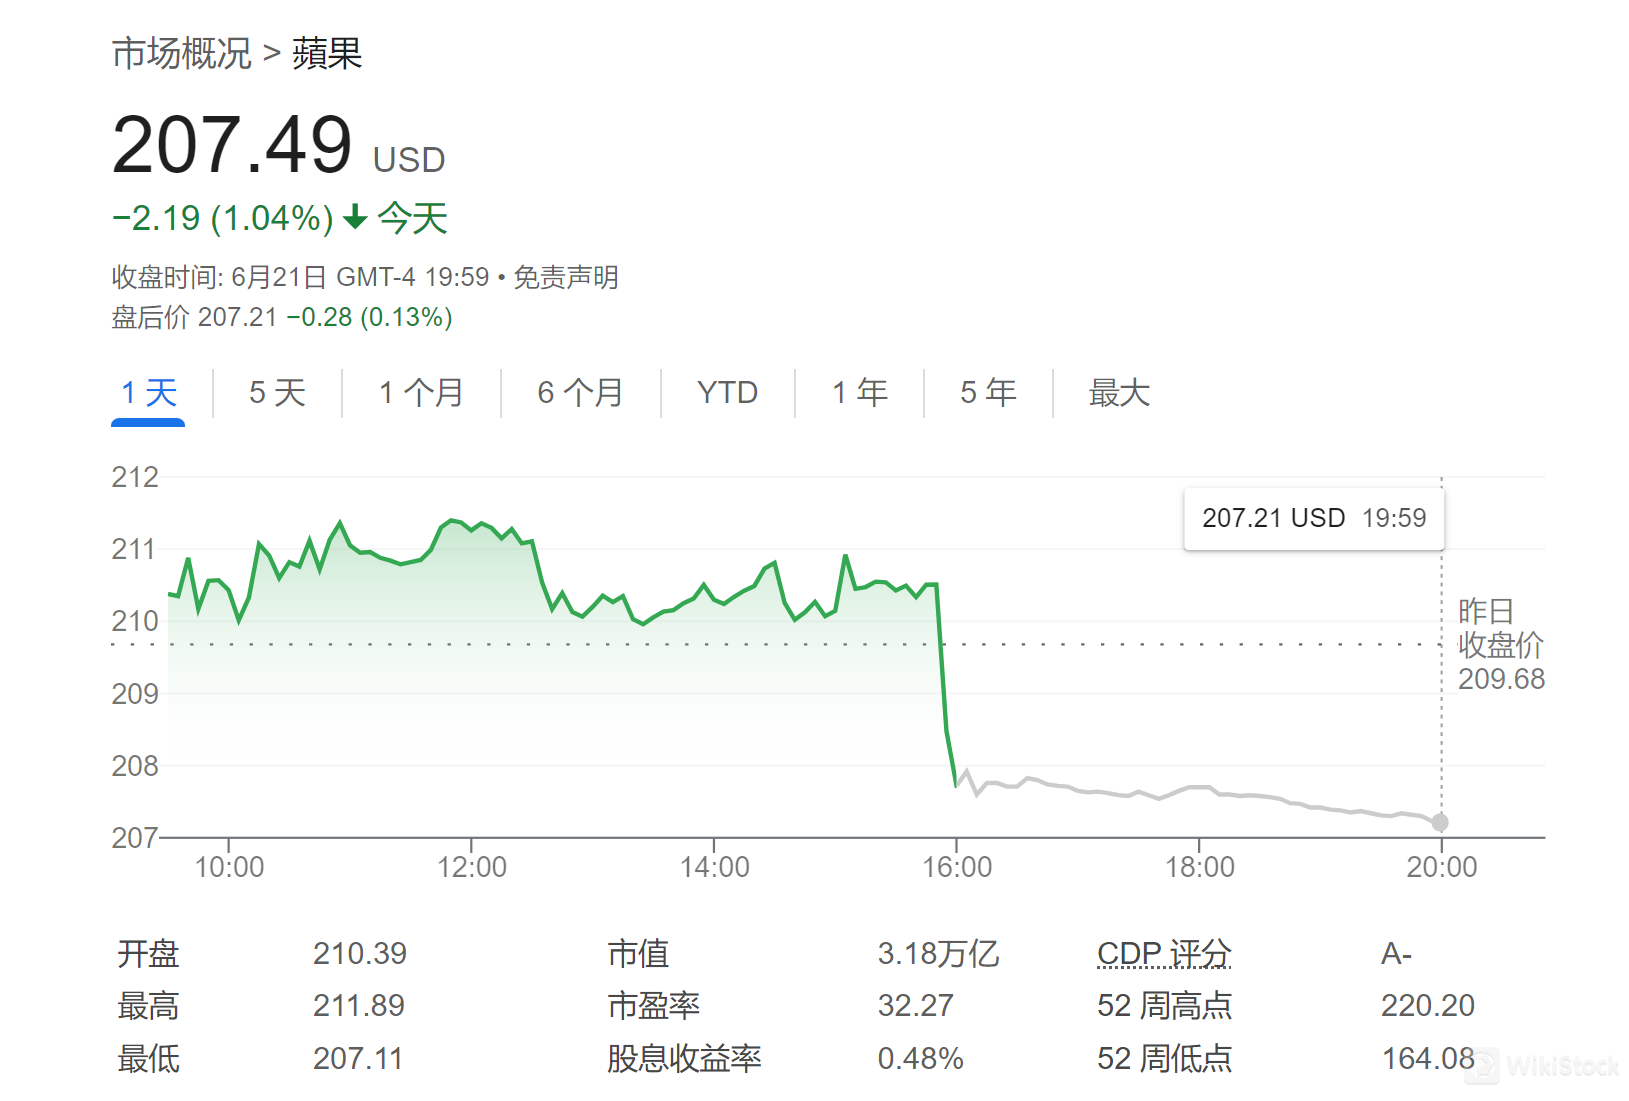Click the 市场概况 breadcrumb link
This screenshot has width=1629, height=1101.
point(181,53)
